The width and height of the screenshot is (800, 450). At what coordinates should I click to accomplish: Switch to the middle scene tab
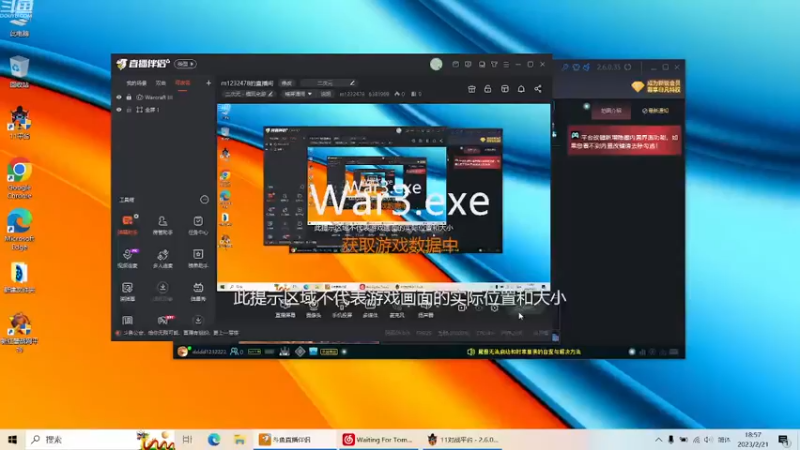[161, 83]
